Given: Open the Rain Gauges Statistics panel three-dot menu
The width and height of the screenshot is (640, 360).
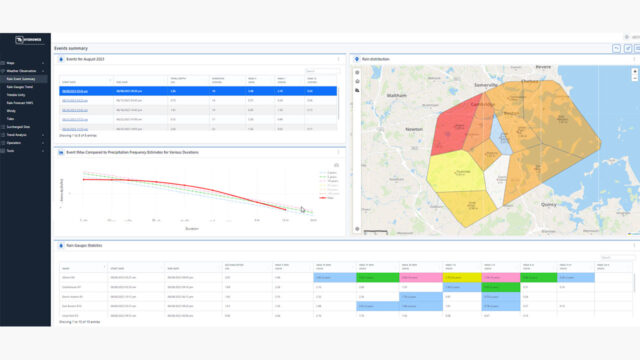Looking at the screenshot, I should 634,246.
